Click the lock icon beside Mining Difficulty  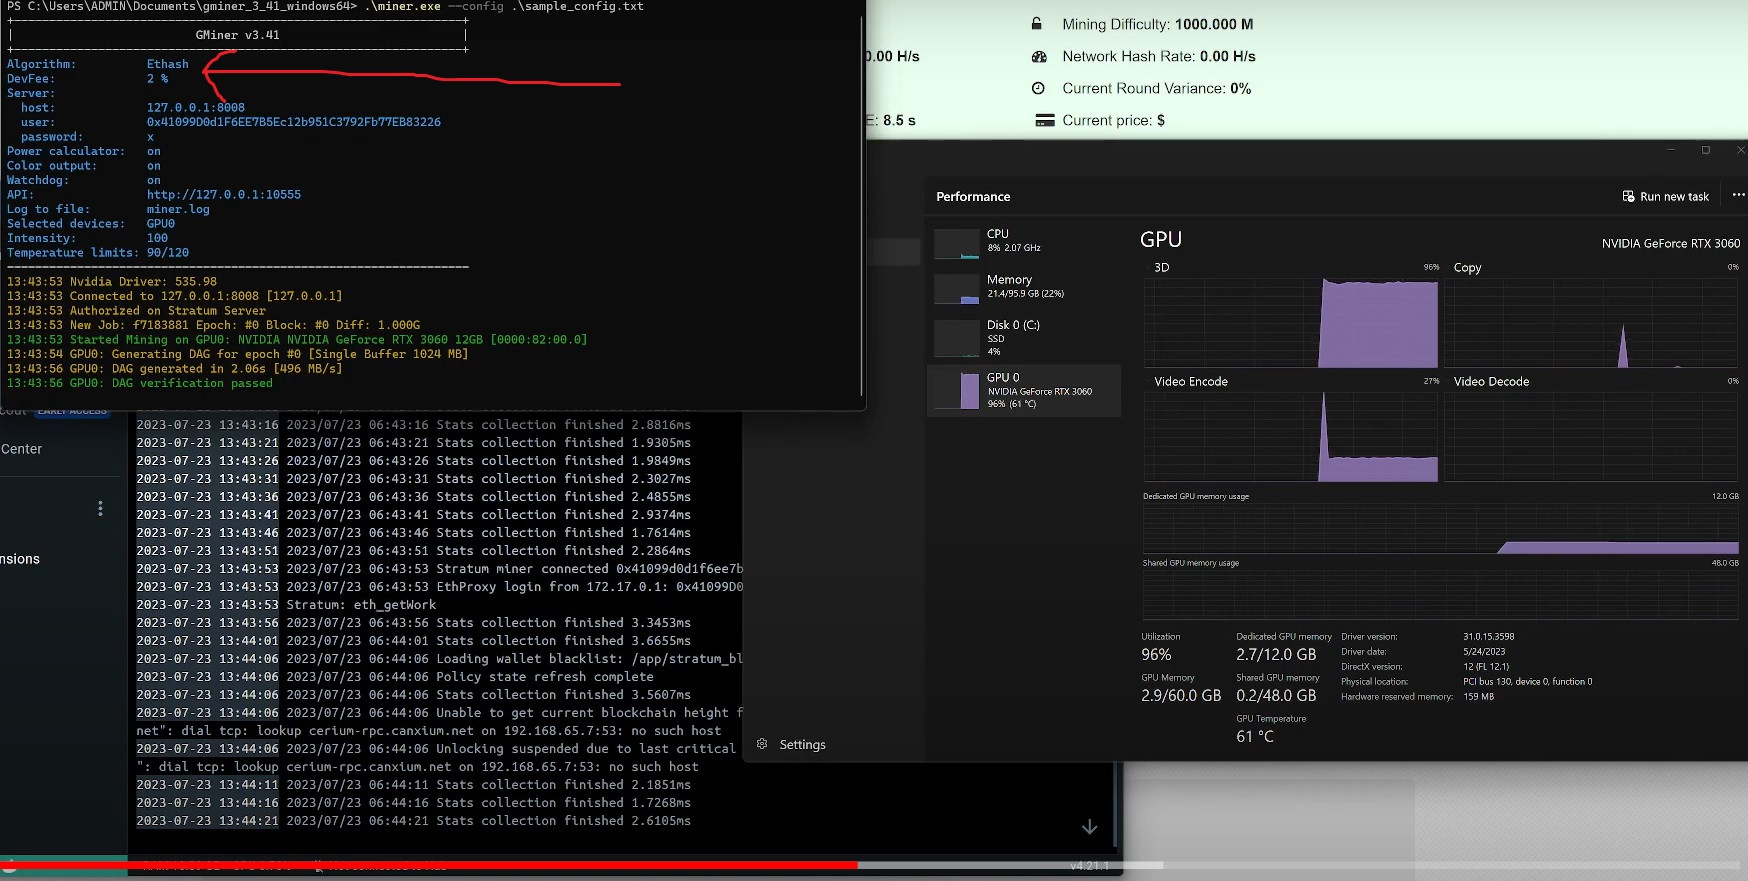1037,24
